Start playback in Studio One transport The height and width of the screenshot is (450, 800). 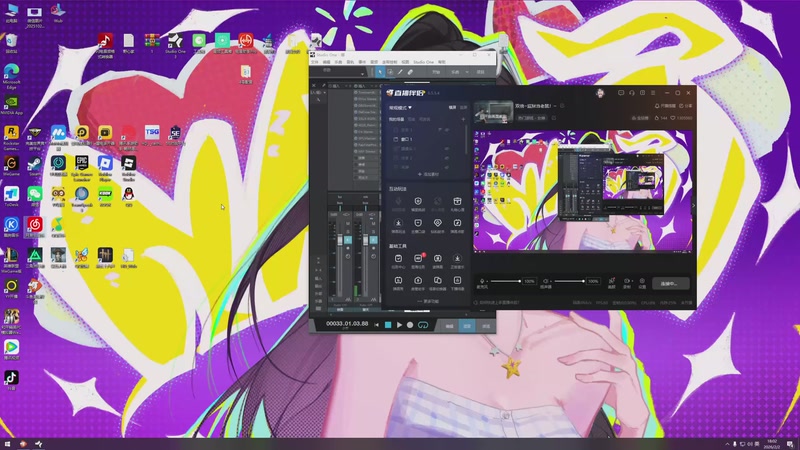(399, 325)
